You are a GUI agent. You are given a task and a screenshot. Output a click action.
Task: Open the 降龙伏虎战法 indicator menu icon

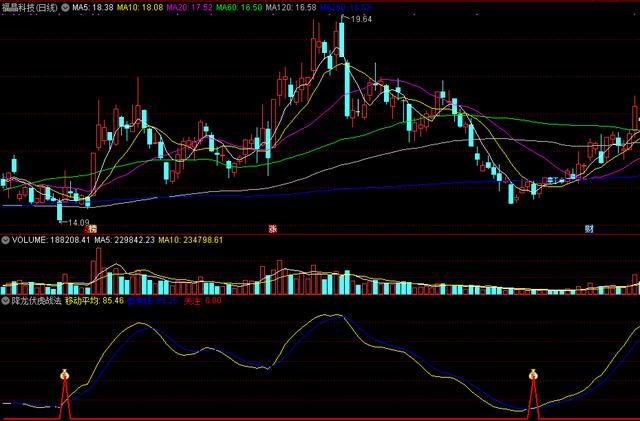[x=5, y=299]
